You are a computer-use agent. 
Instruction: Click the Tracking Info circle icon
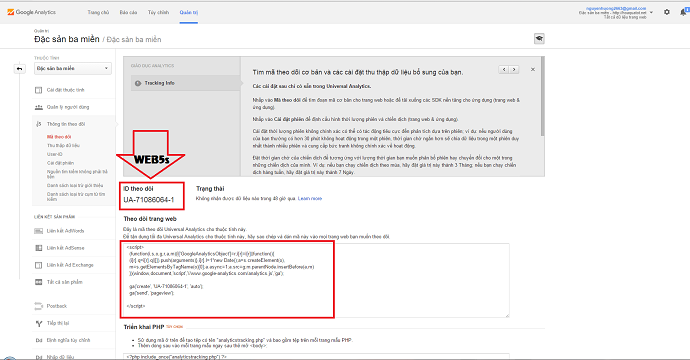click(x=138, y=83)
